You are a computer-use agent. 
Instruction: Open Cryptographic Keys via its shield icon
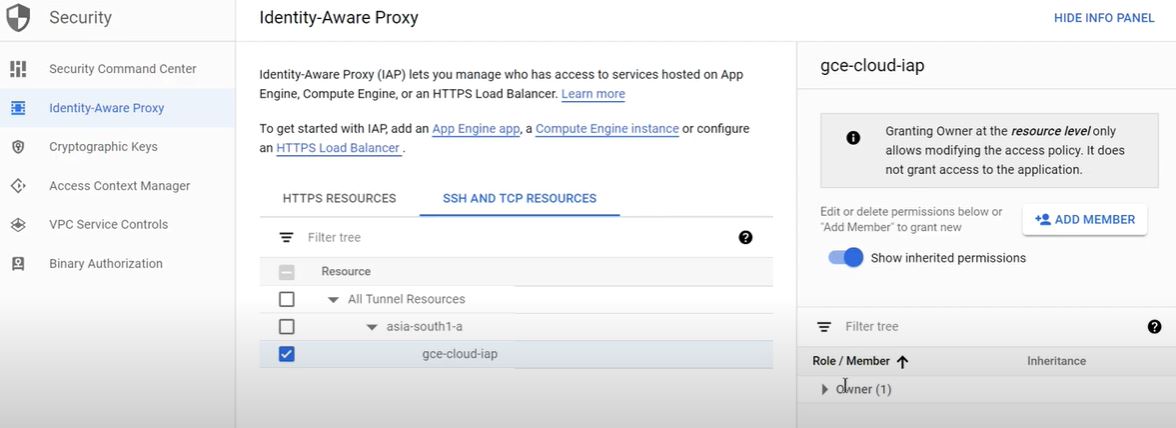click(18, 147)
